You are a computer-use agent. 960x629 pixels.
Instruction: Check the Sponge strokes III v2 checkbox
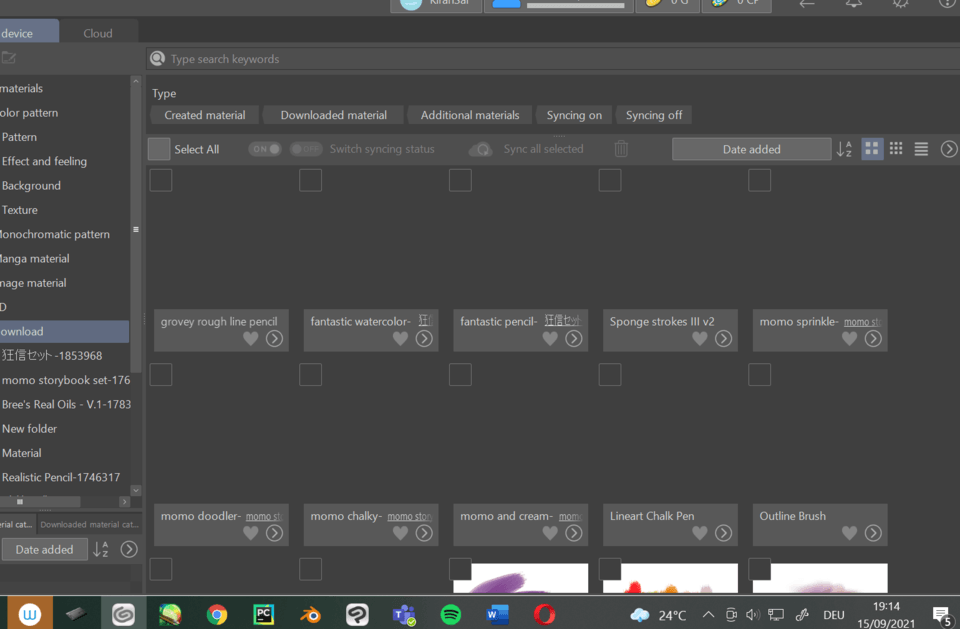pos(610,181)
